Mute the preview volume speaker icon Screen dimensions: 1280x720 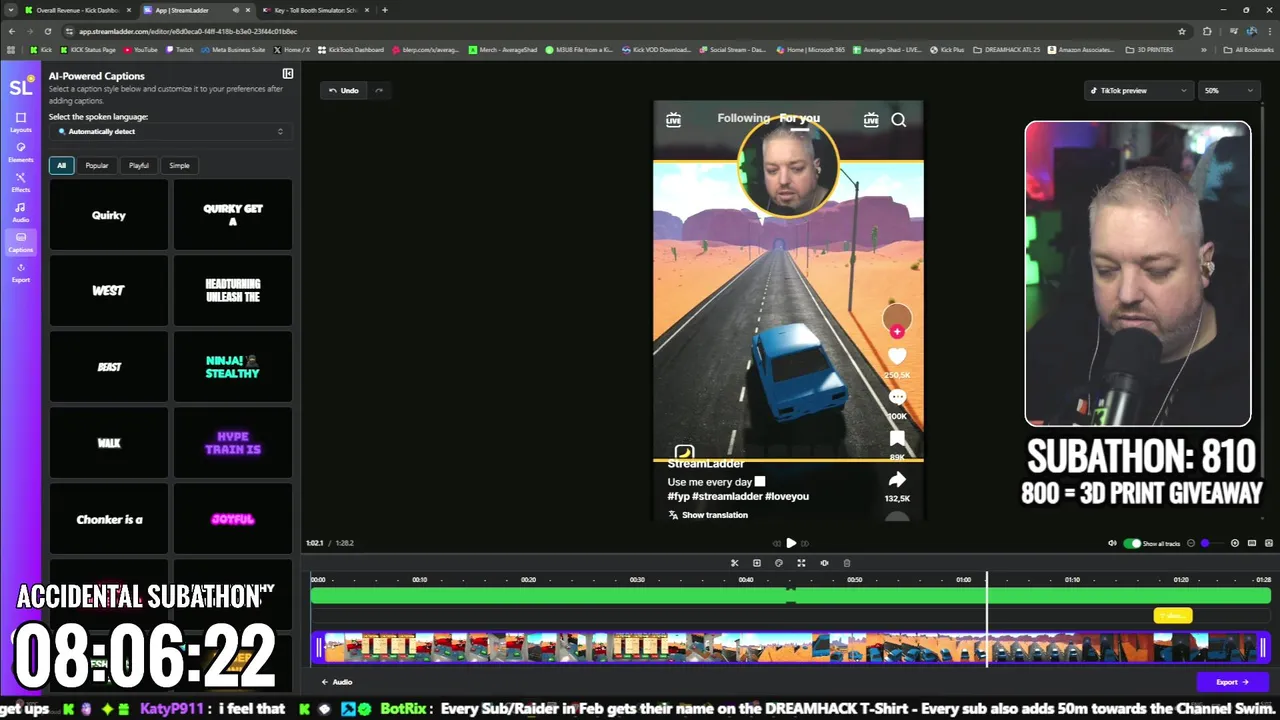click(x=1112, y=543)
